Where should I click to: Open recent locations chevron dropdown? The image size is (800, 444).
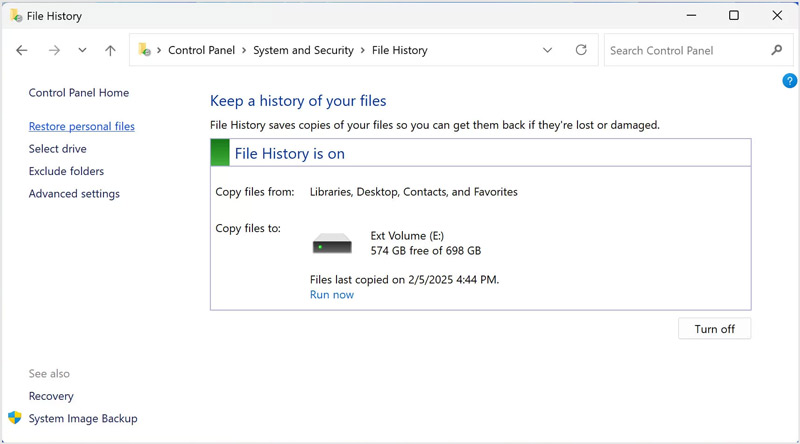(x=82, y=50)
